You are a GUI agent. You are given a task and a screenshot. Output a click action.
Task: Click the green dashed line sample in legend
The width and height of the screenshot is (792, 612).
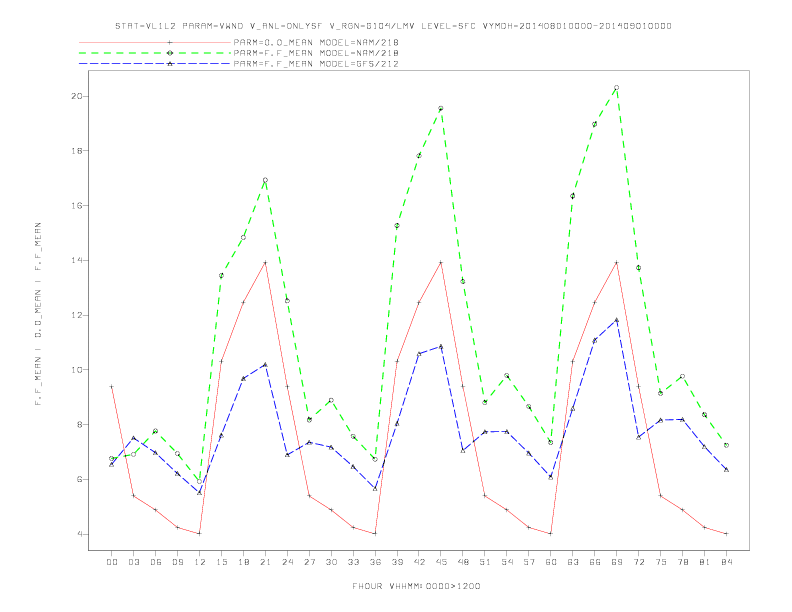(x=155, y=53)
